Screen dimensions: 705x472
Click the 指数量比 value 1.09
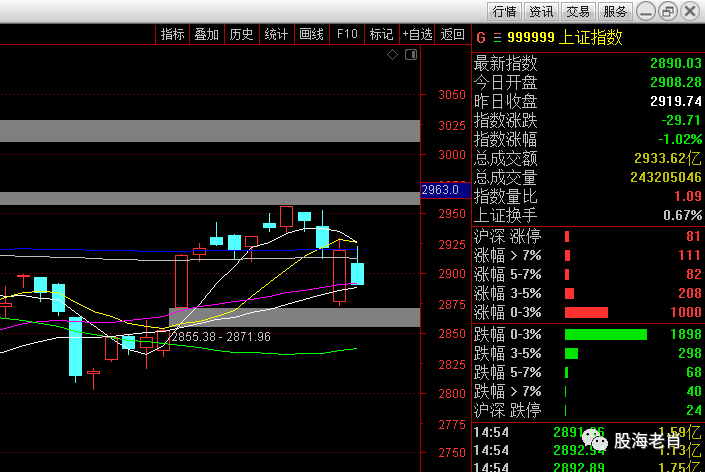tap(687, 196)
